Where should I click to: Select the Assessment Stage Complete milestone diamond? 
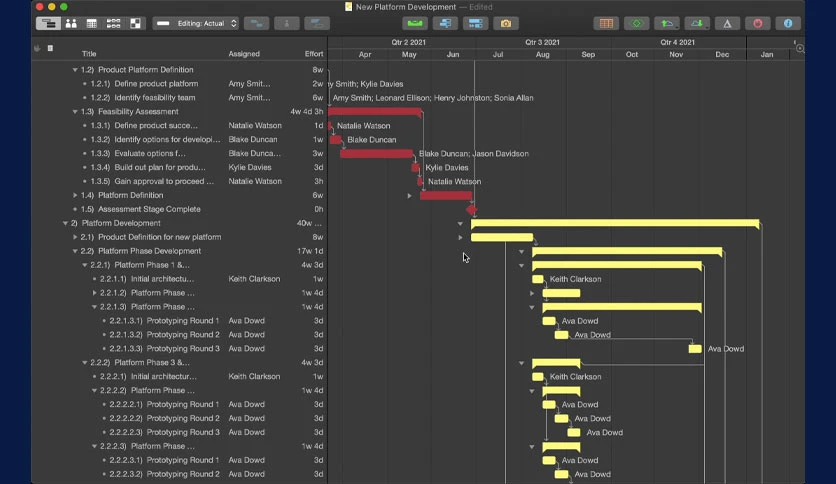pos(471,209)
